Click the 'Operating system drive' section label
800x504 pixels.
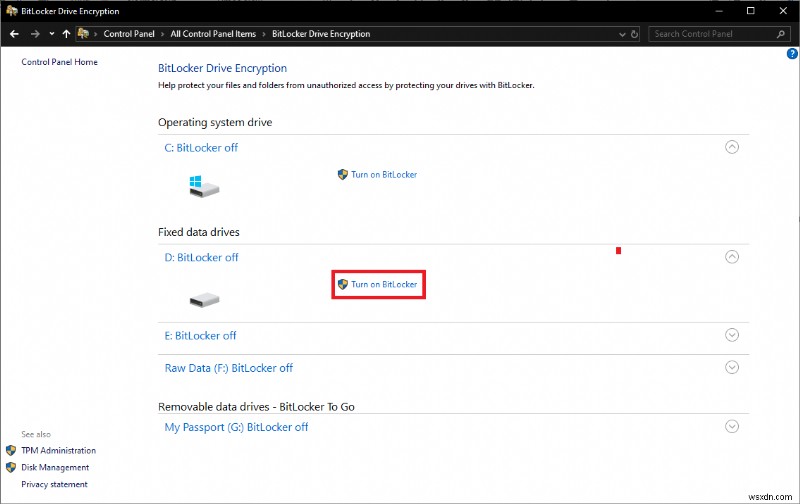(x=215, y=122)
